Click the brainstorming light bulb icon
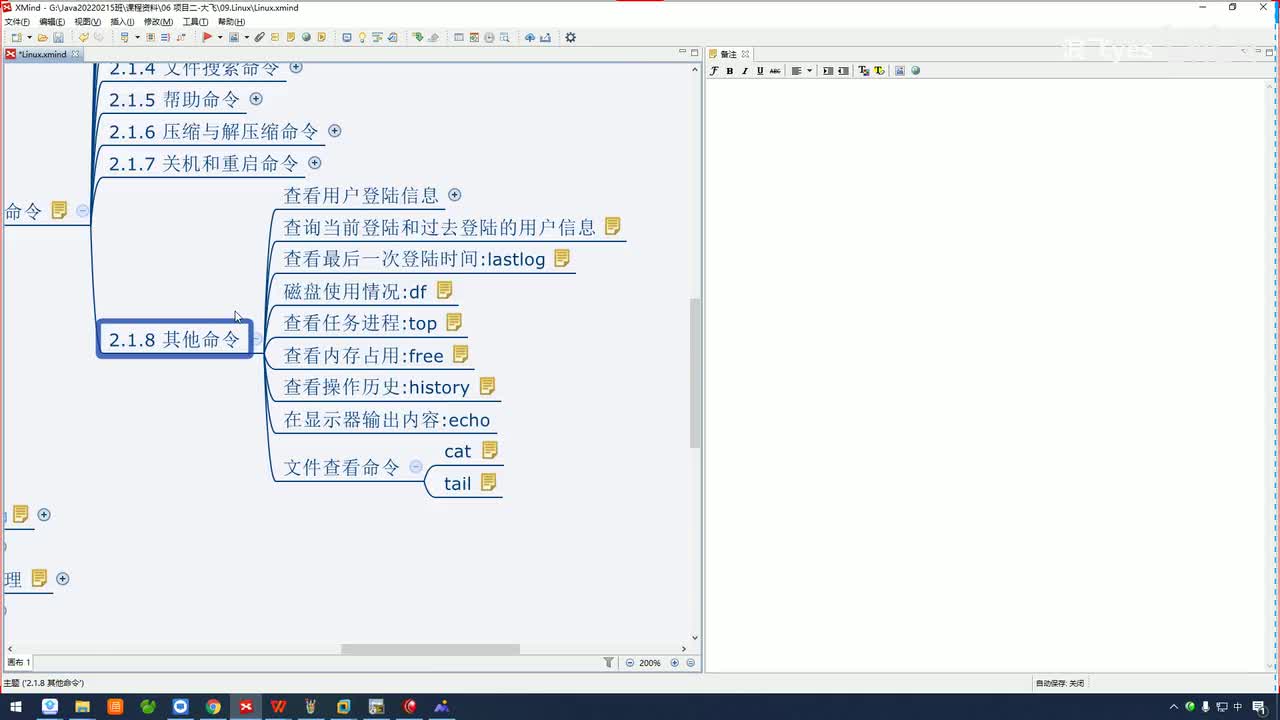The width and height of the screenshot is (1280, 720). [x=362, y=37]
